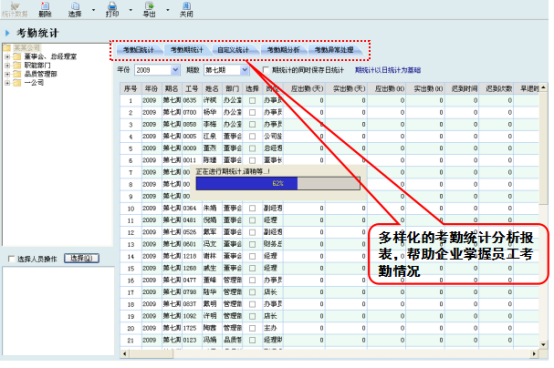Click the folder icon of 一公司

(x=17, y=83)
